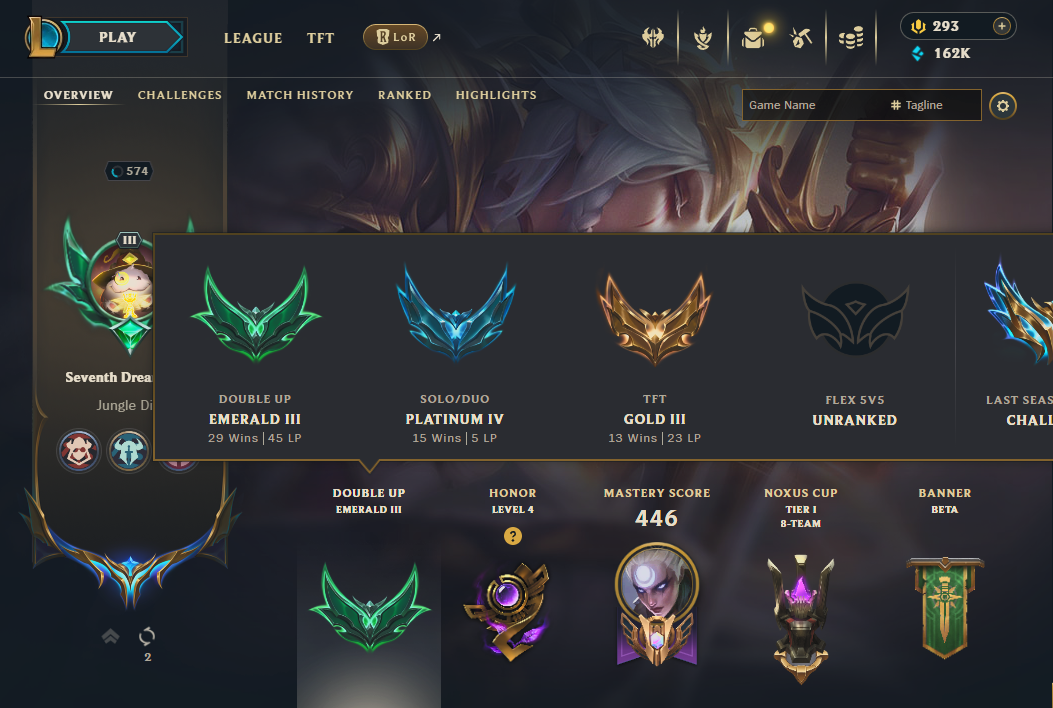Open the TFT menu item
The image size is (1053, 708).
coord(320,38)
